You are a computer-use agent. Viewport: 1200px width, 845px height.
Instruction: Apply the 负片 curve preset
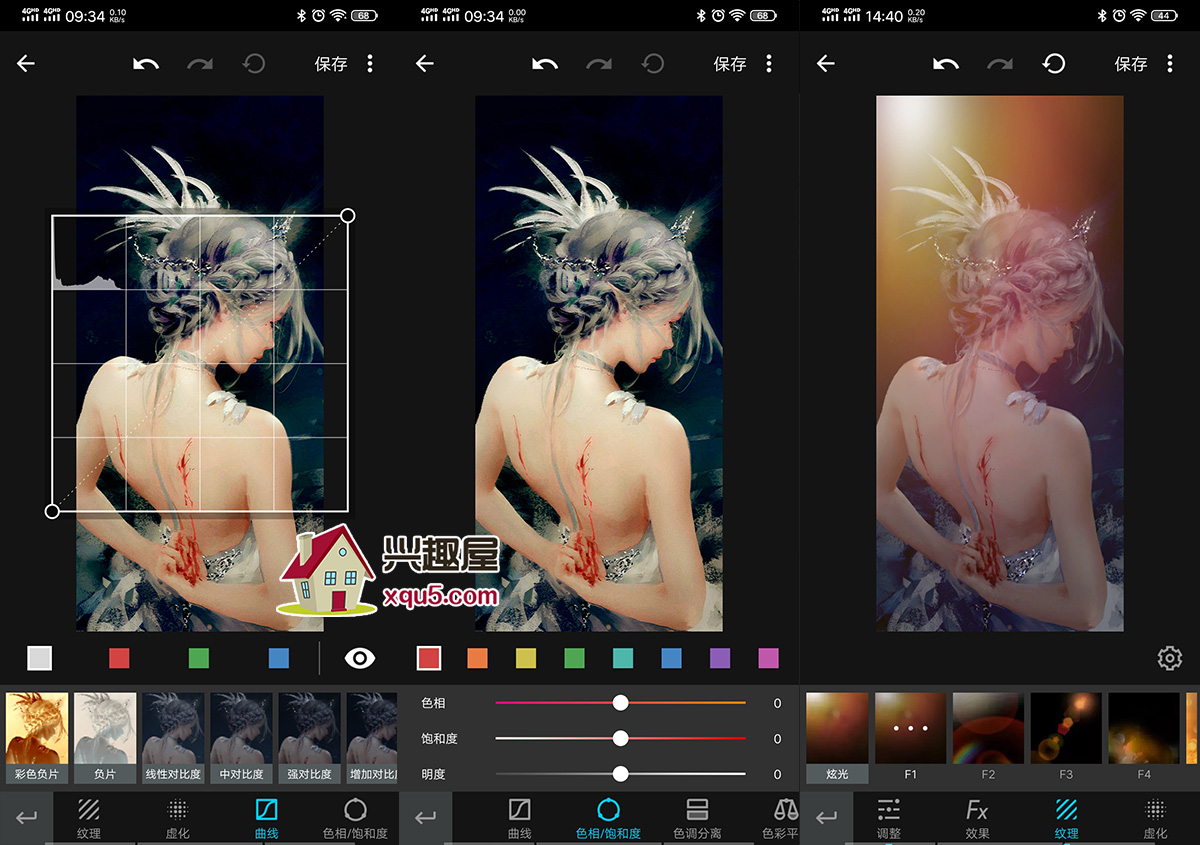[x=105, y=737]
